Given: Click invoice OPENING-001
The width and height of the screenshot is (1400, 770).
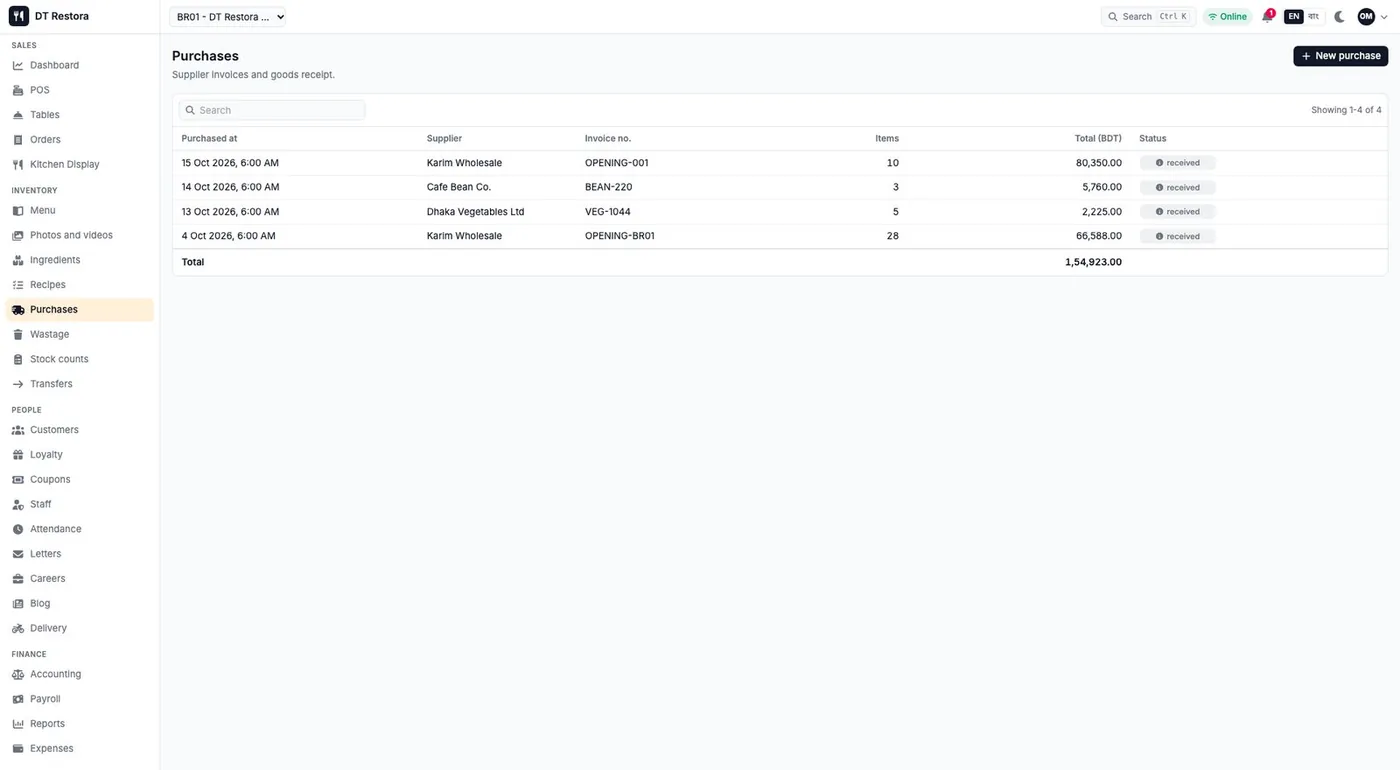Looking at the screenshot, I should tap(617, 163).
